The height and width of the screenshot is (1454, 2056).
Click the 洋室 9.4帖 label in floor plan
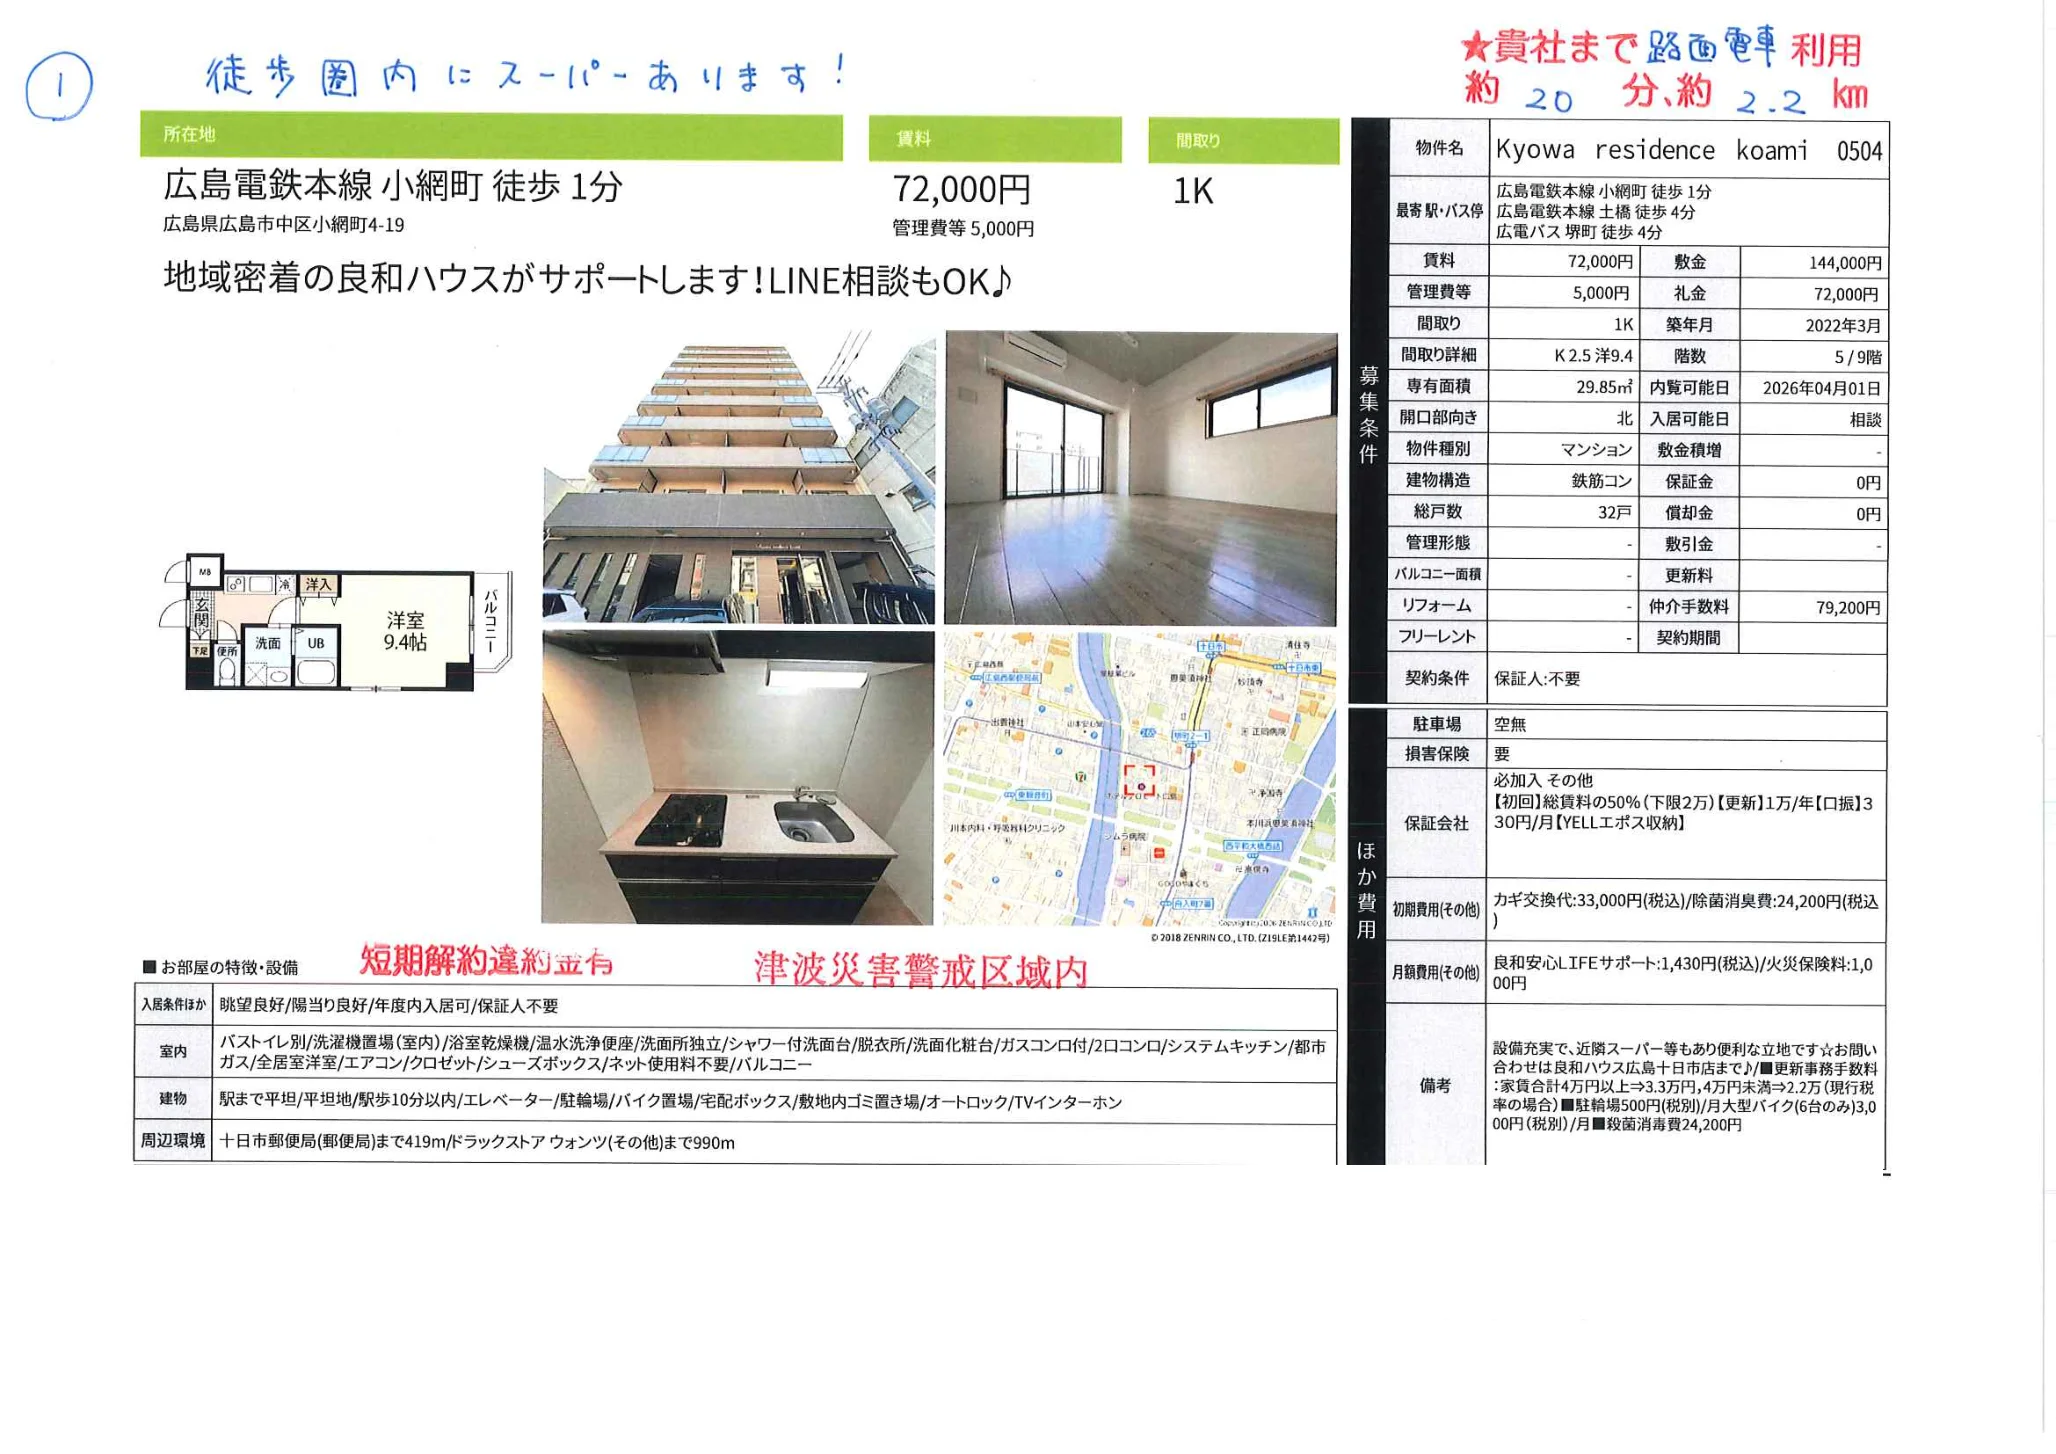(x=405, y=631)
